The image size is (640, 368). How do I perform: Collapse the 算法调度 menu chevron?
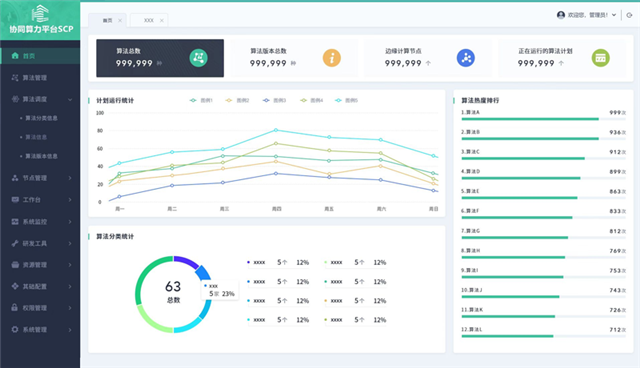point(70,99)
